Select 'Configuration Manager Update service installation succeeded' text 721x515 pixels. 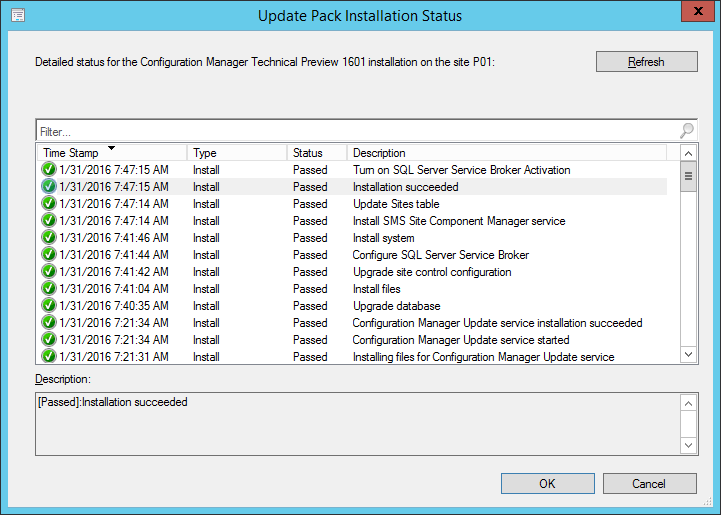pyautogui.click(x=497, y=323)
